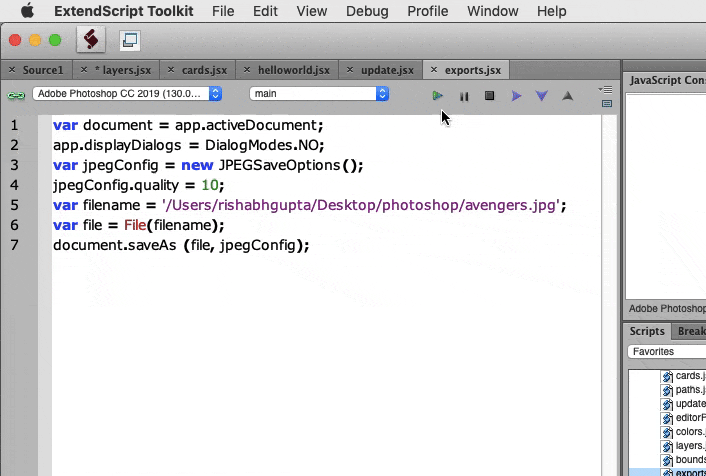Image resolution: width=706 pixels, height=476 pixels.
Task: Open the main engine dropdown
Action: [x=319, y=94]
